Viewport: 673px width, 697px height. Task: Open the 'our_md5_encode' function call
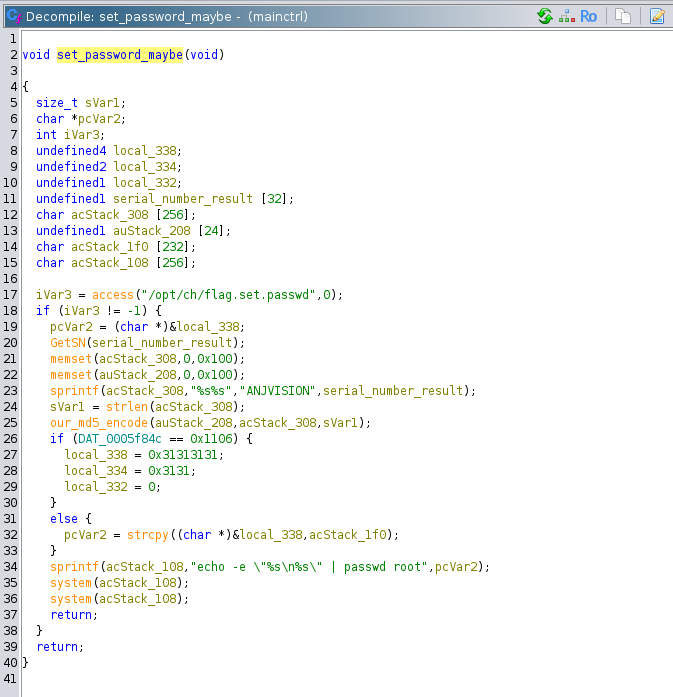click(x=99, y=423)
